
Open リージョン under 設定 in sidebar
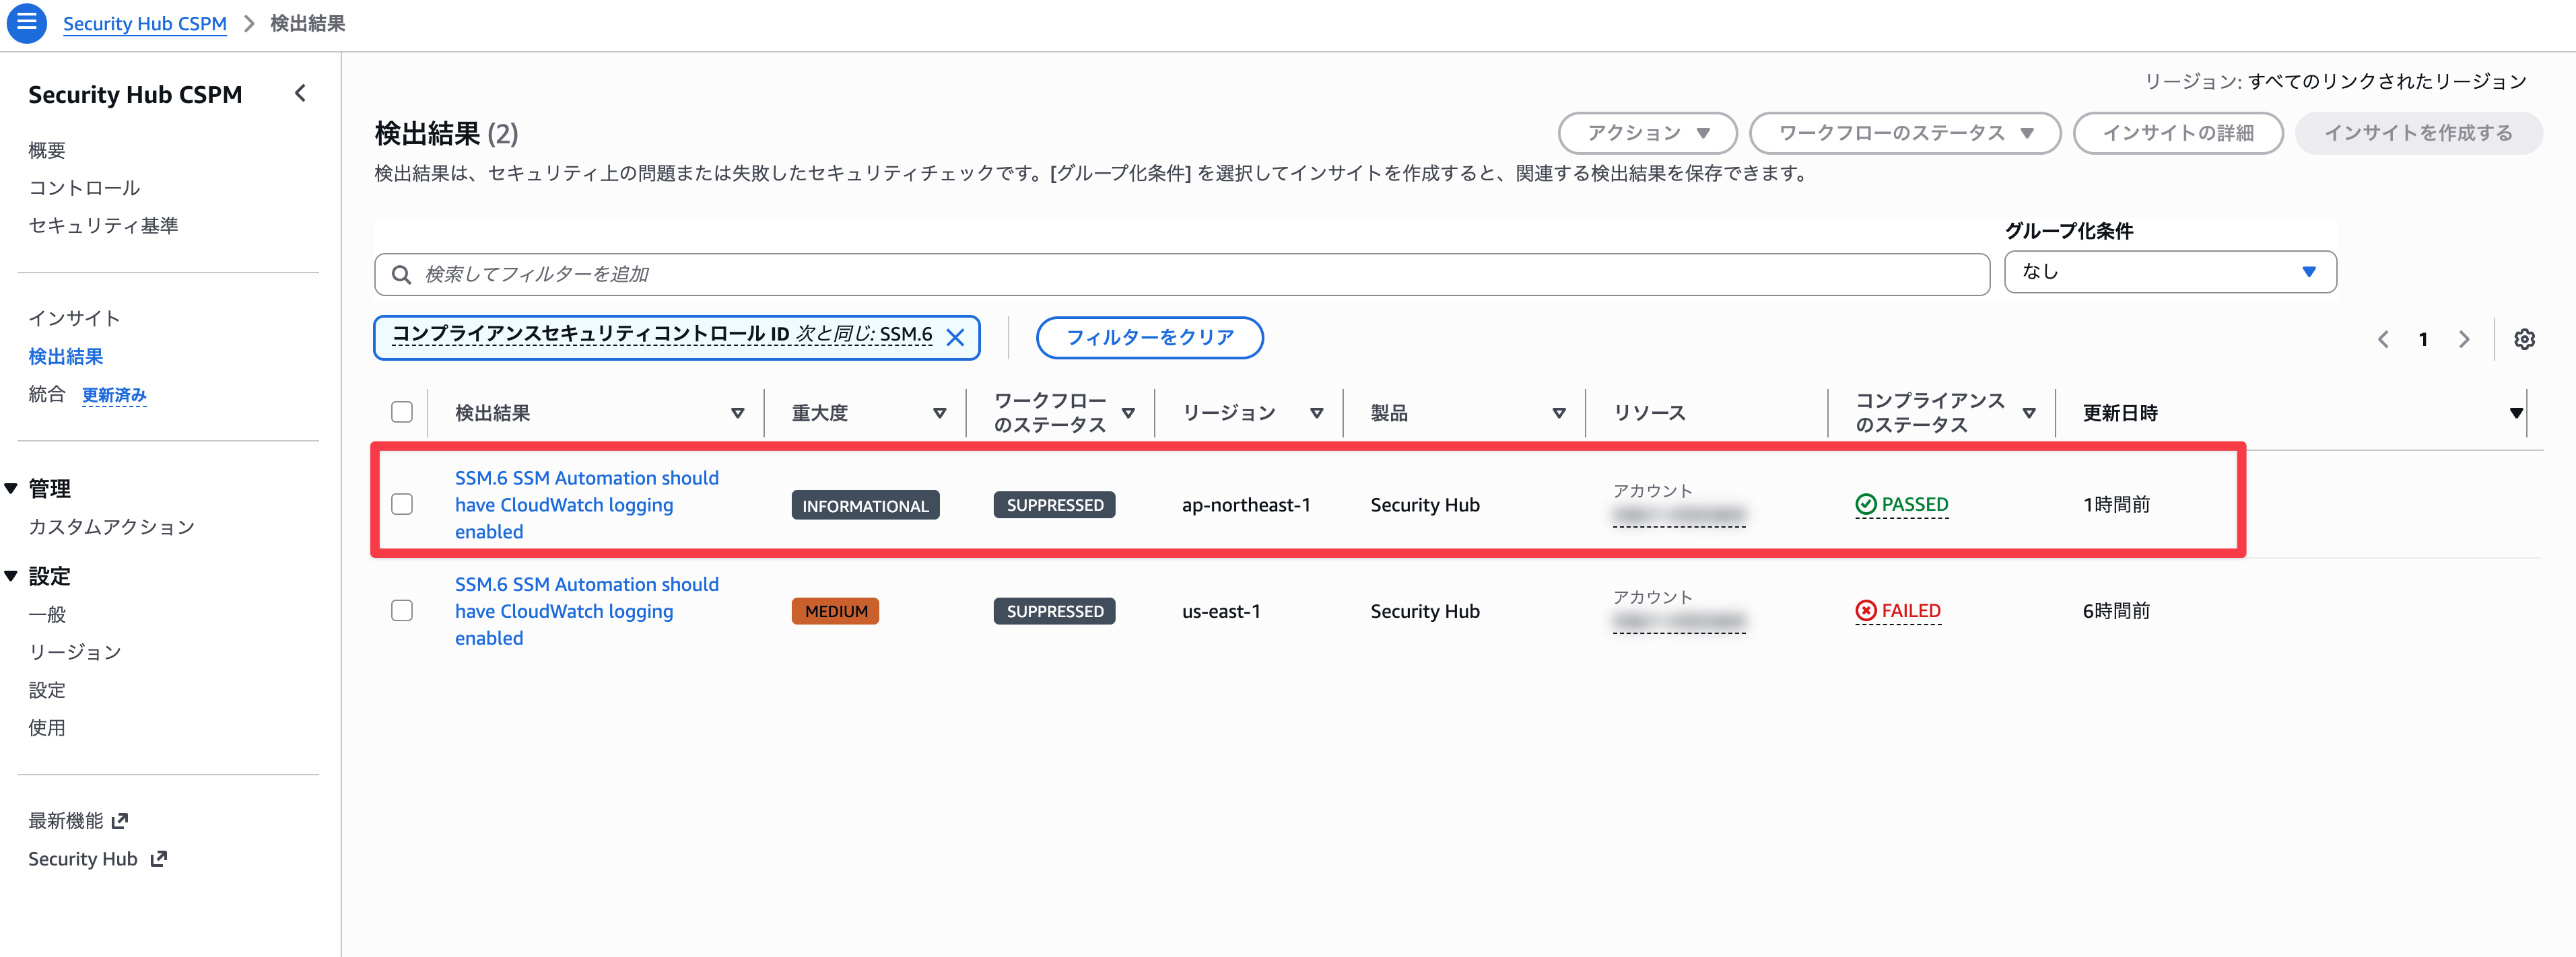[74, 652]
